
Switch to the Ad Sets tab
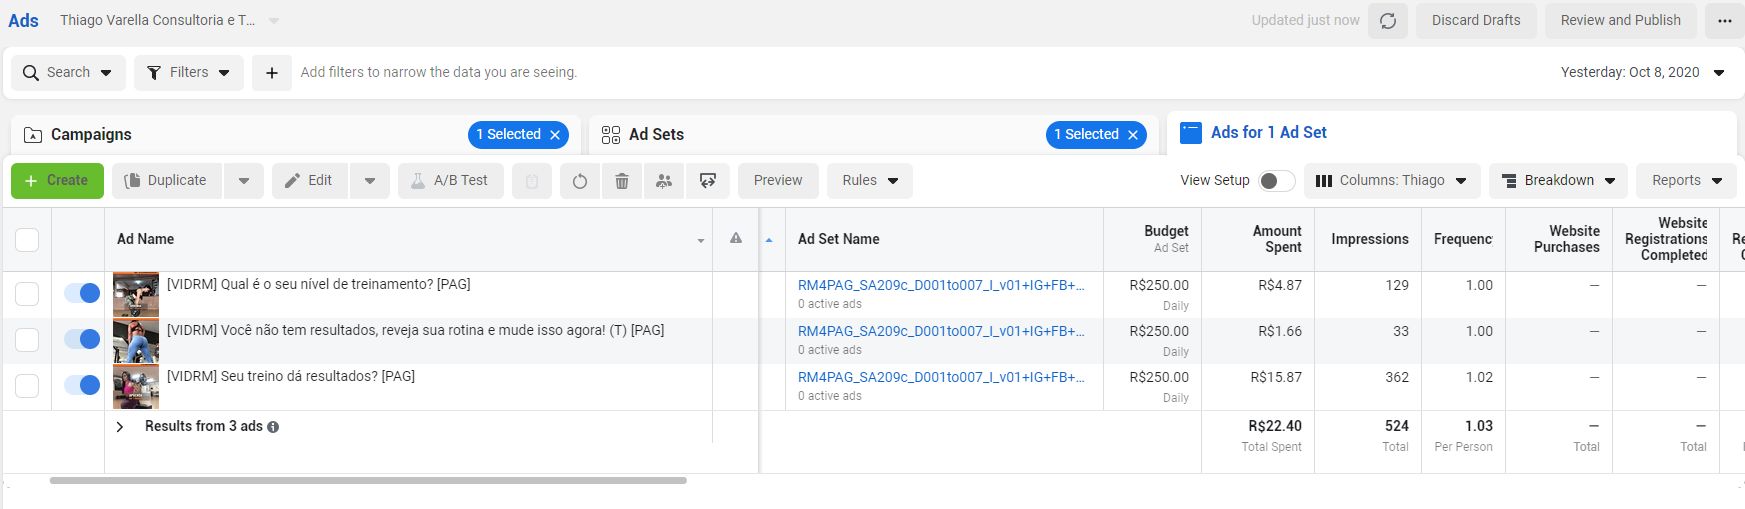(656, 135)
